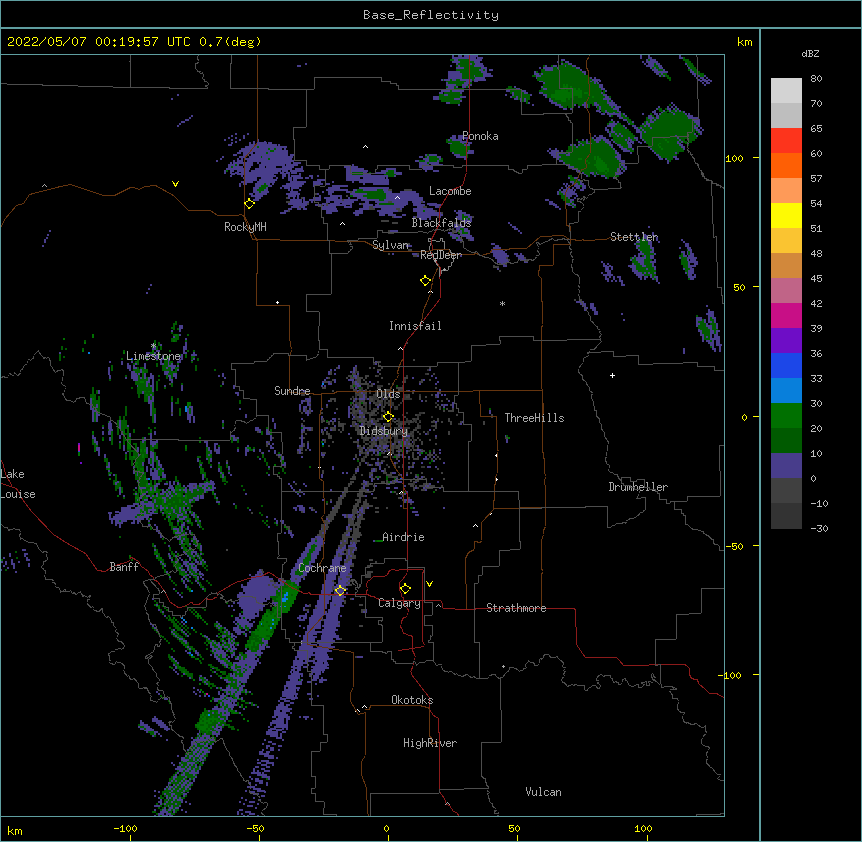Pick the yellow 54-51 dBZ legend swatch
This screenshot has height=842, width=862.
tap(786, 216)
